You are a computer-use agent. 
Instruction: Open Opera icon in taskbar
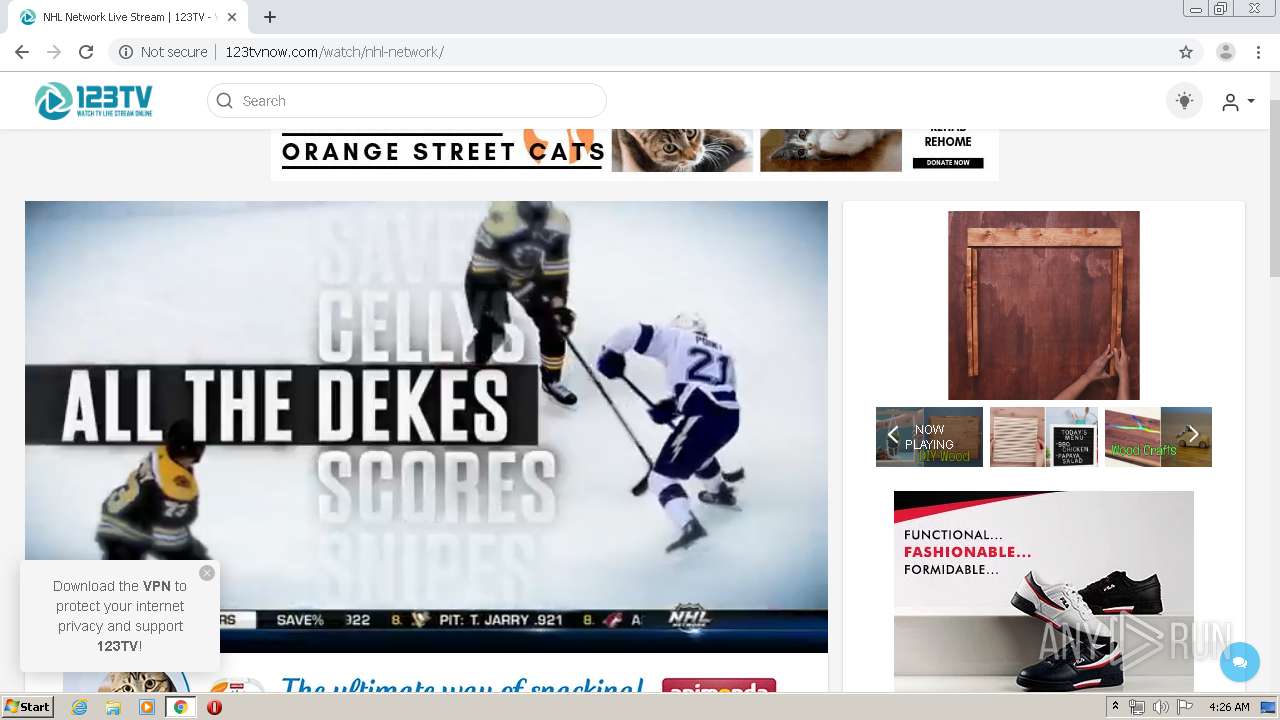tap(214, 707)
